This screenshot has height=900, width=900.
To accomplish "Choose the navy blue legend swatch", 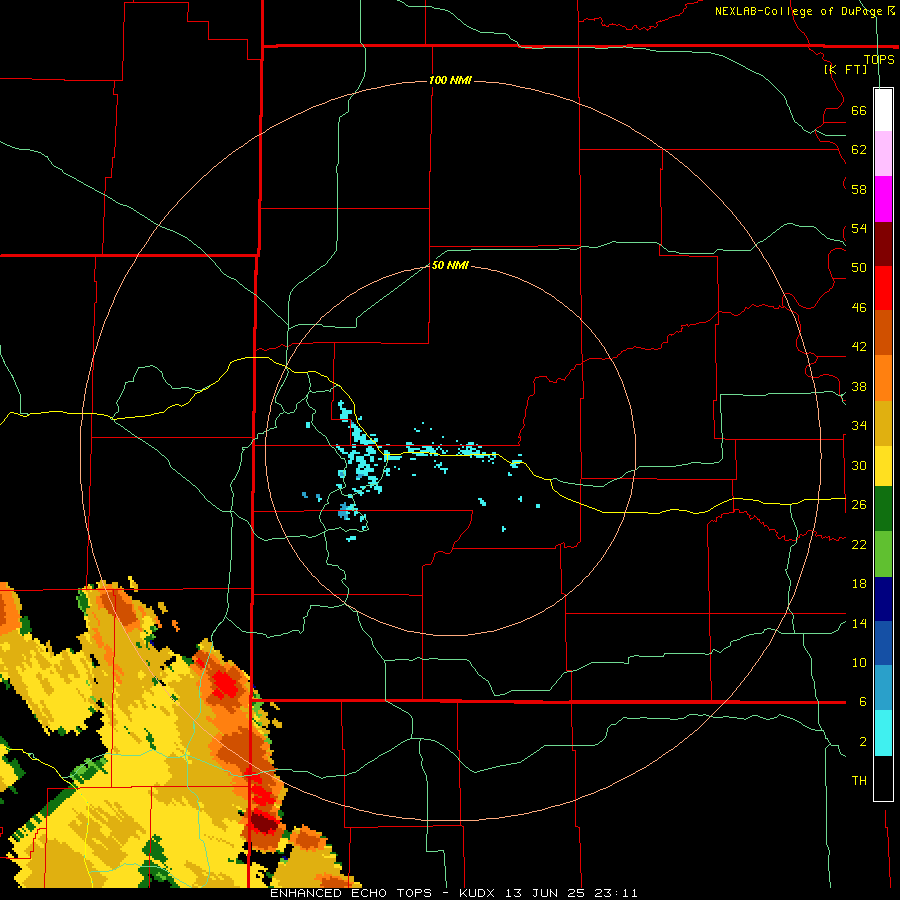I will tap(883, 599).
